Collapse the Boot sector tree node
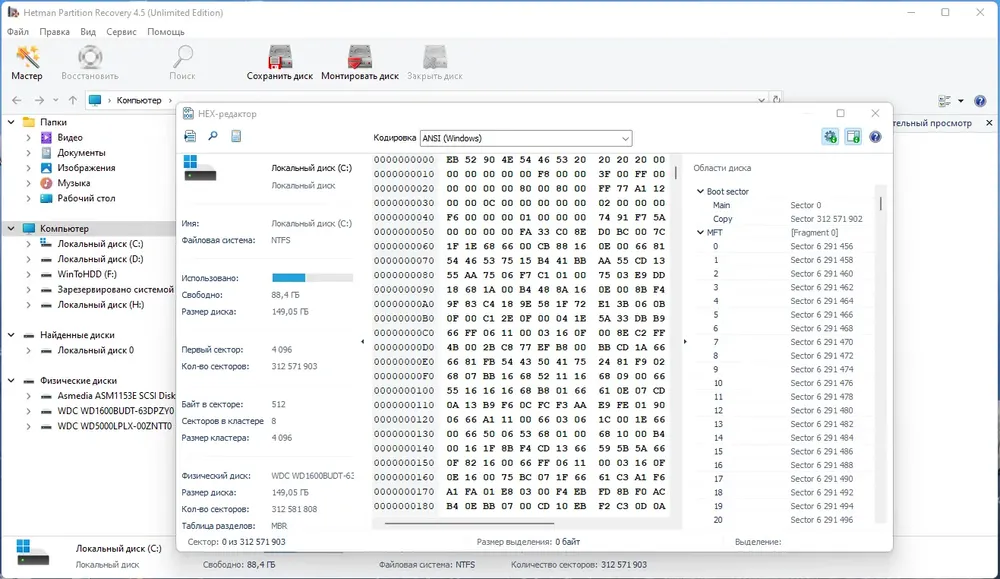1000x579 pixels. [700, 191]
